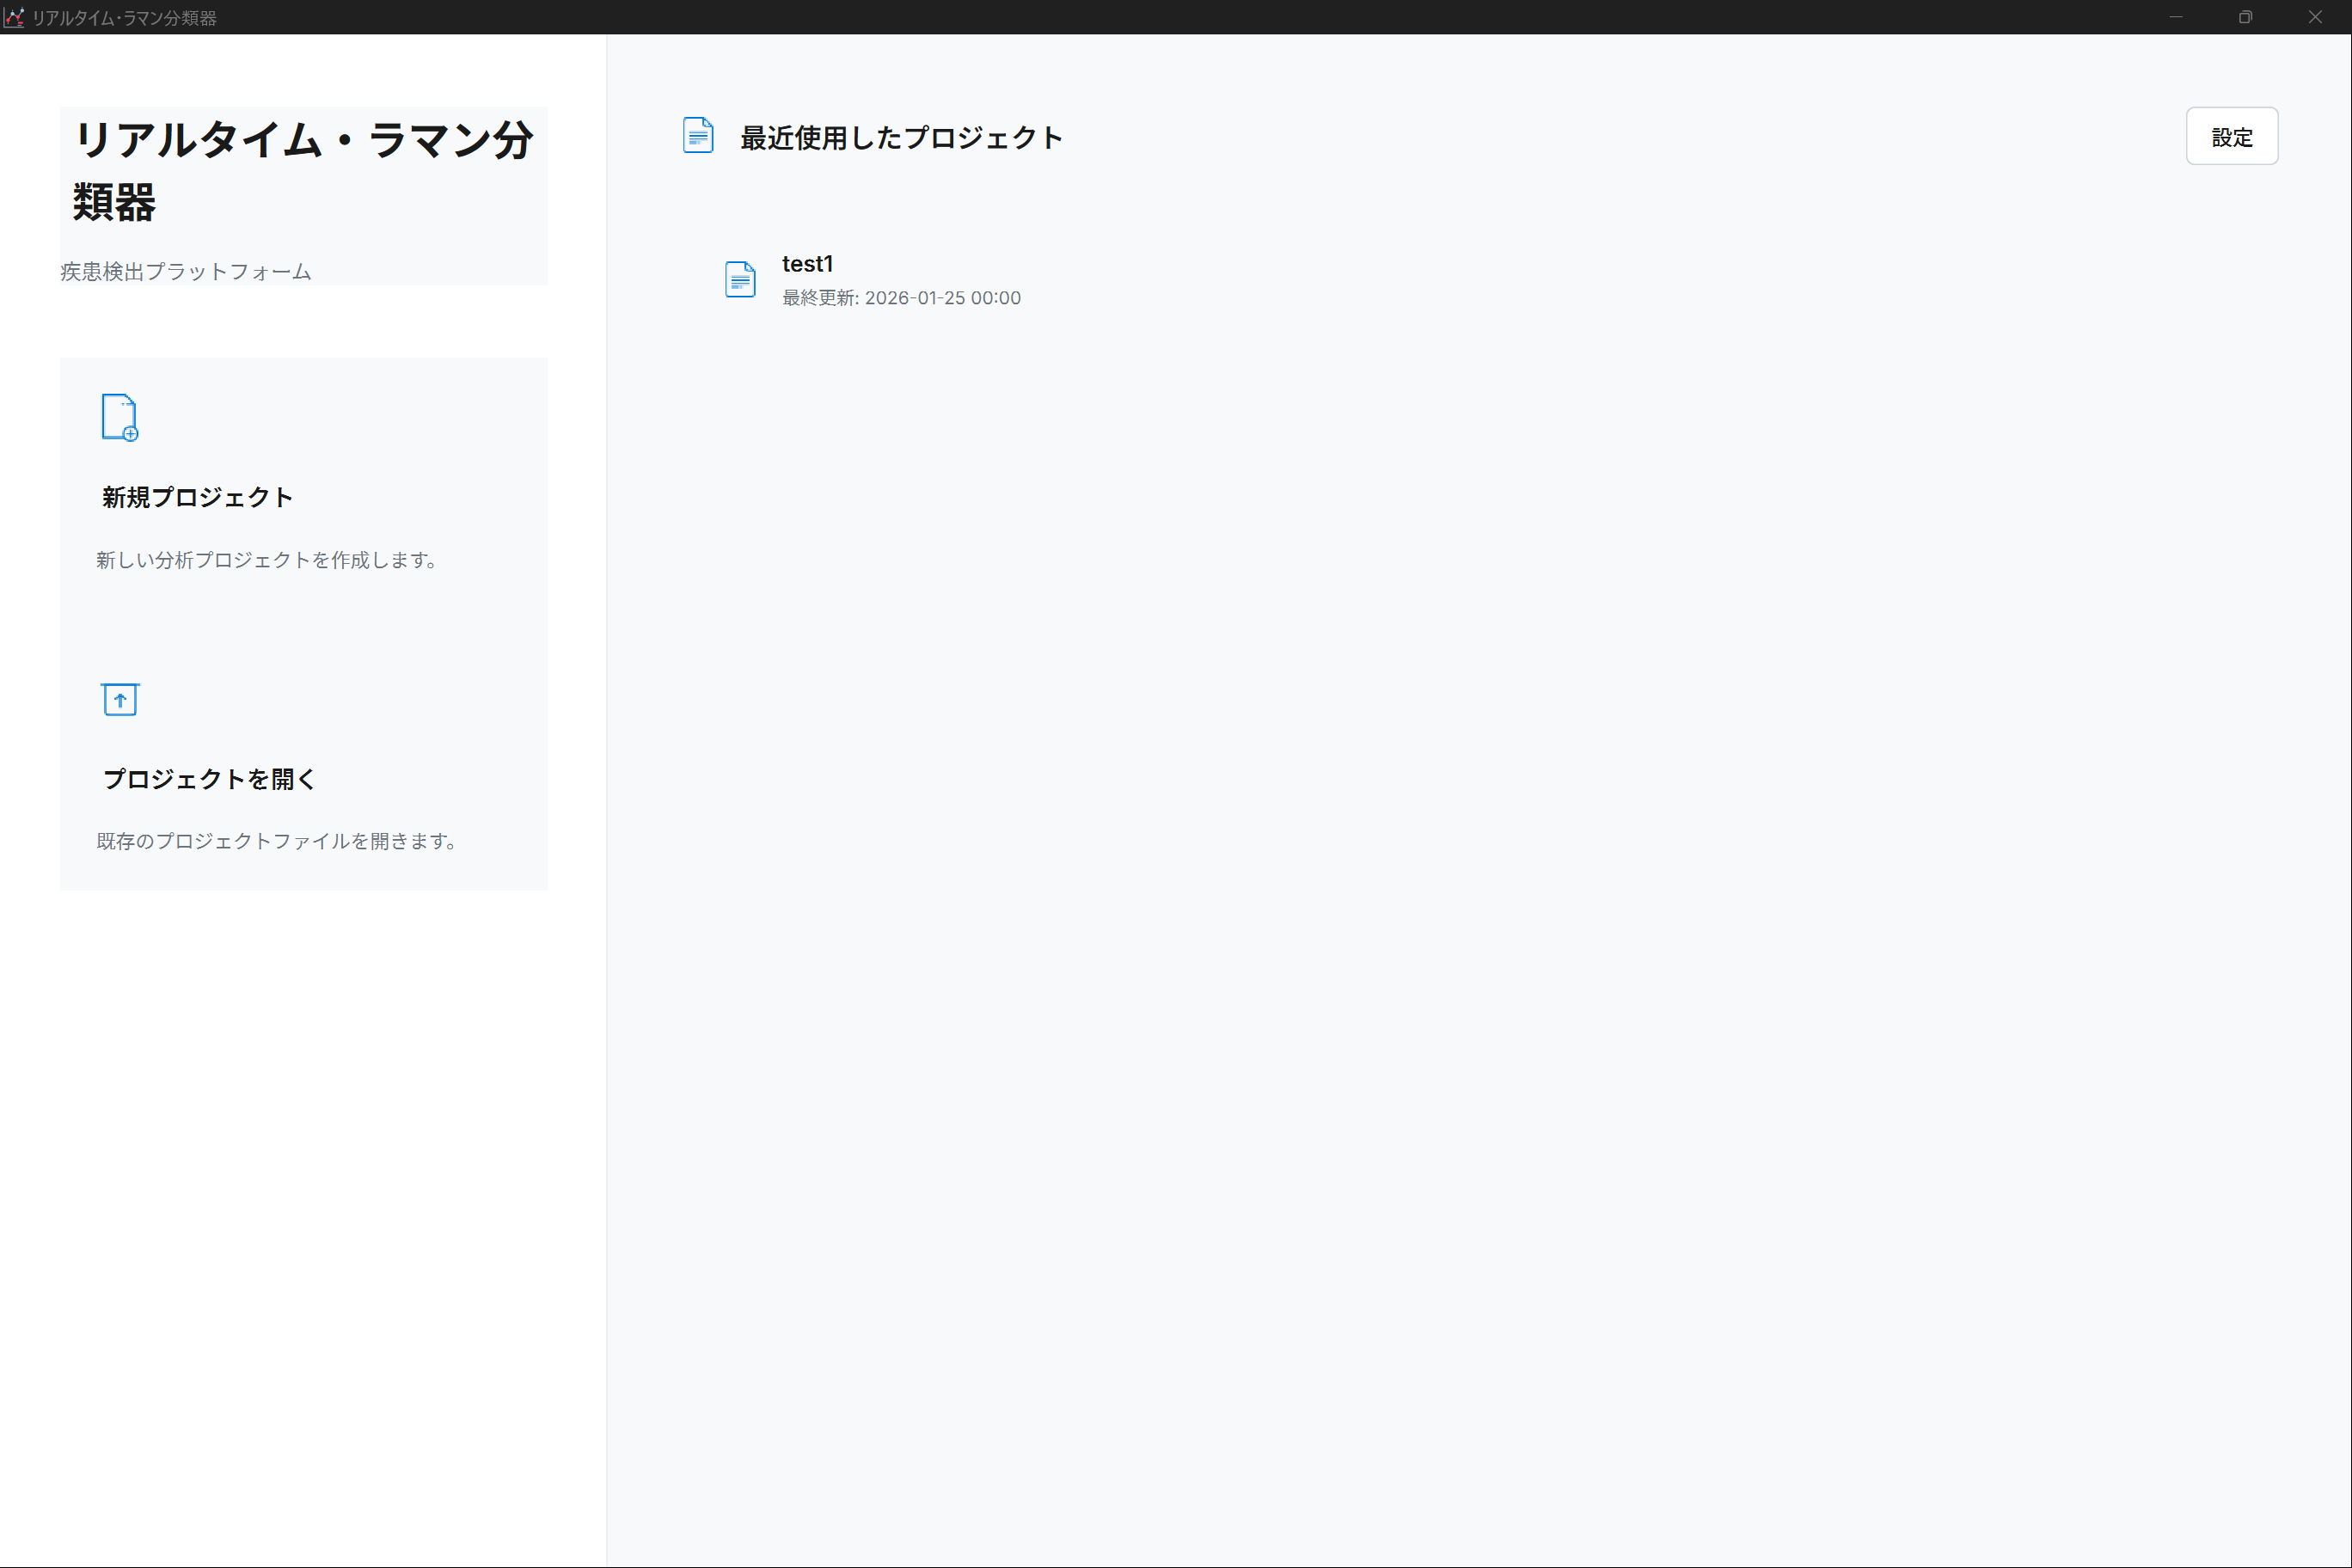Click the new project file-plus icon

[119, 417]
